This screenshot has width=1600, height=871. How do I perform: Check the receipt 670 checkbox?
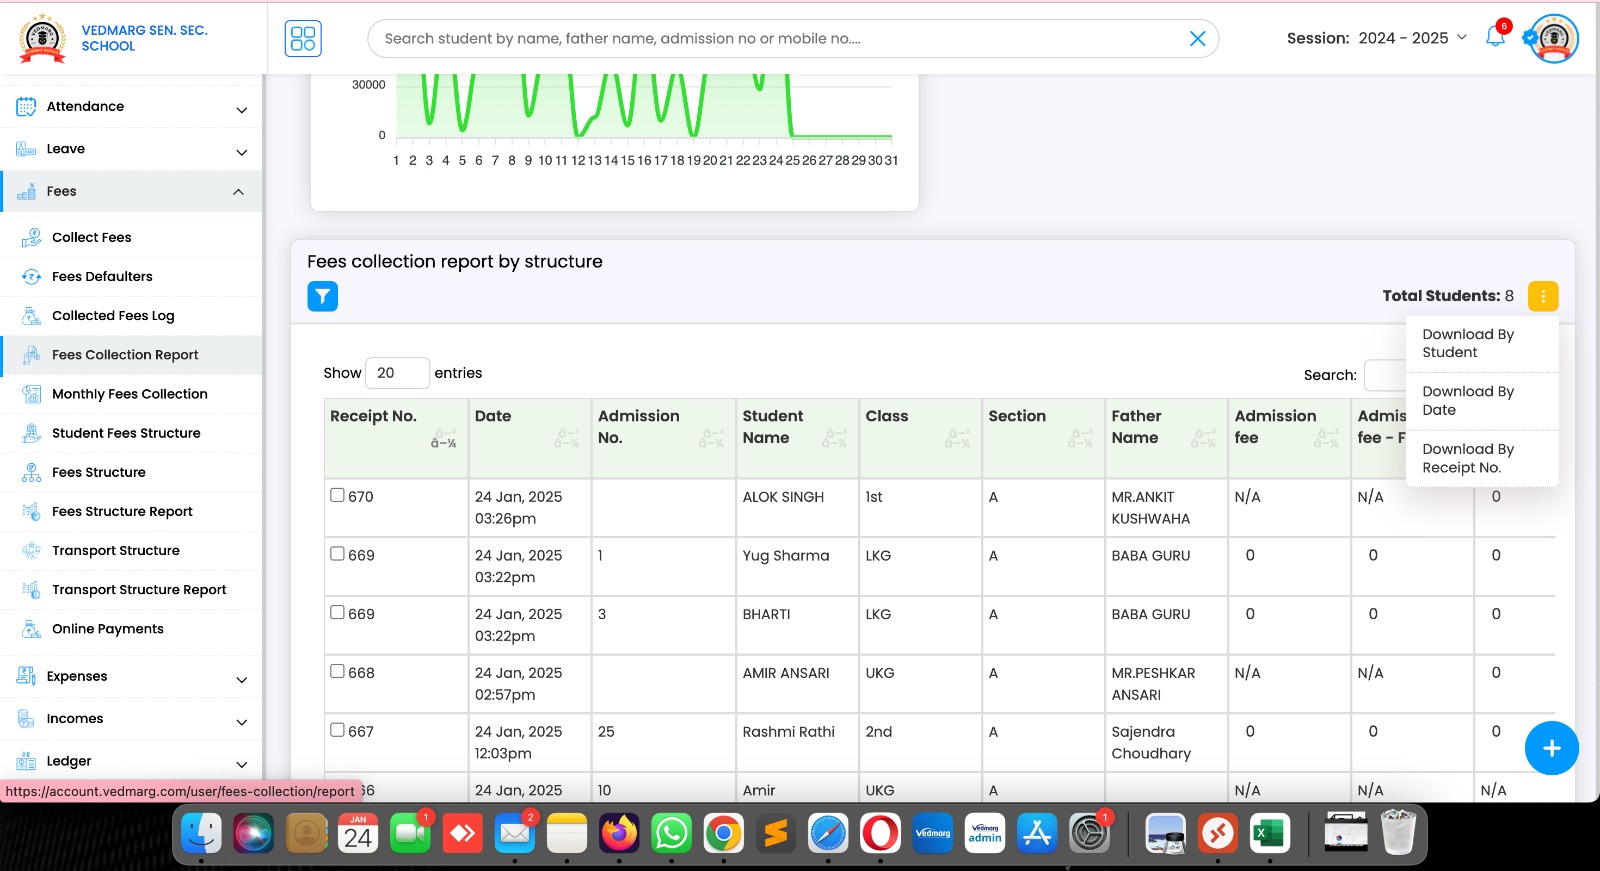pyautogui.click(x=338, y=495)
